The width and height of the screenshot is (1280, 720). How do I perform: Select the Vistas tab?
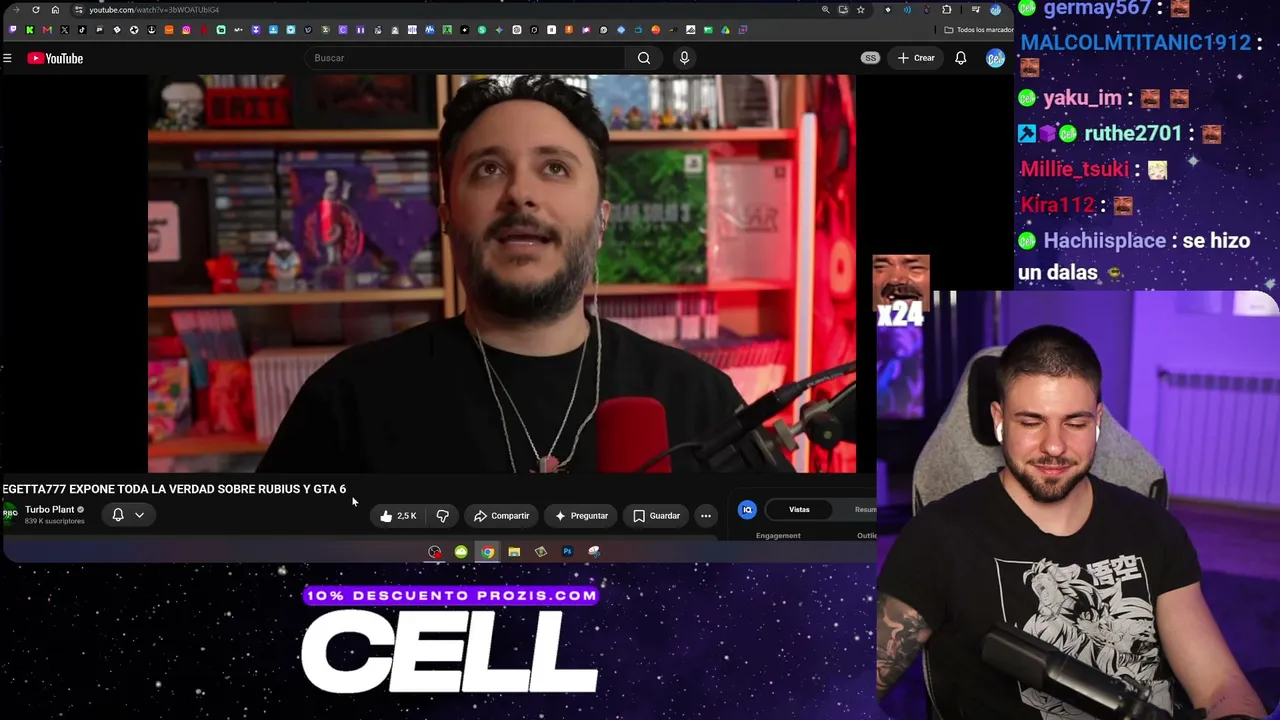point(799,510)
